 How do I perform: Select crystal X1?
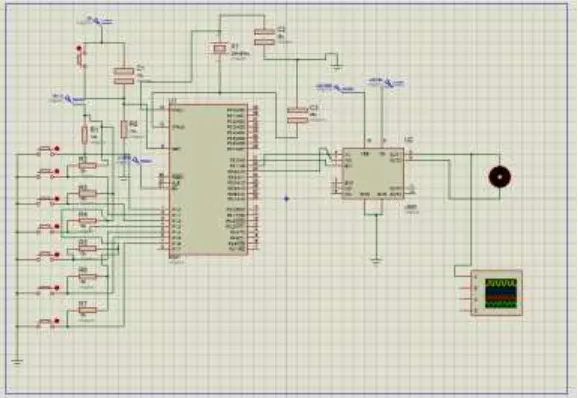click(x=220, y=48)
